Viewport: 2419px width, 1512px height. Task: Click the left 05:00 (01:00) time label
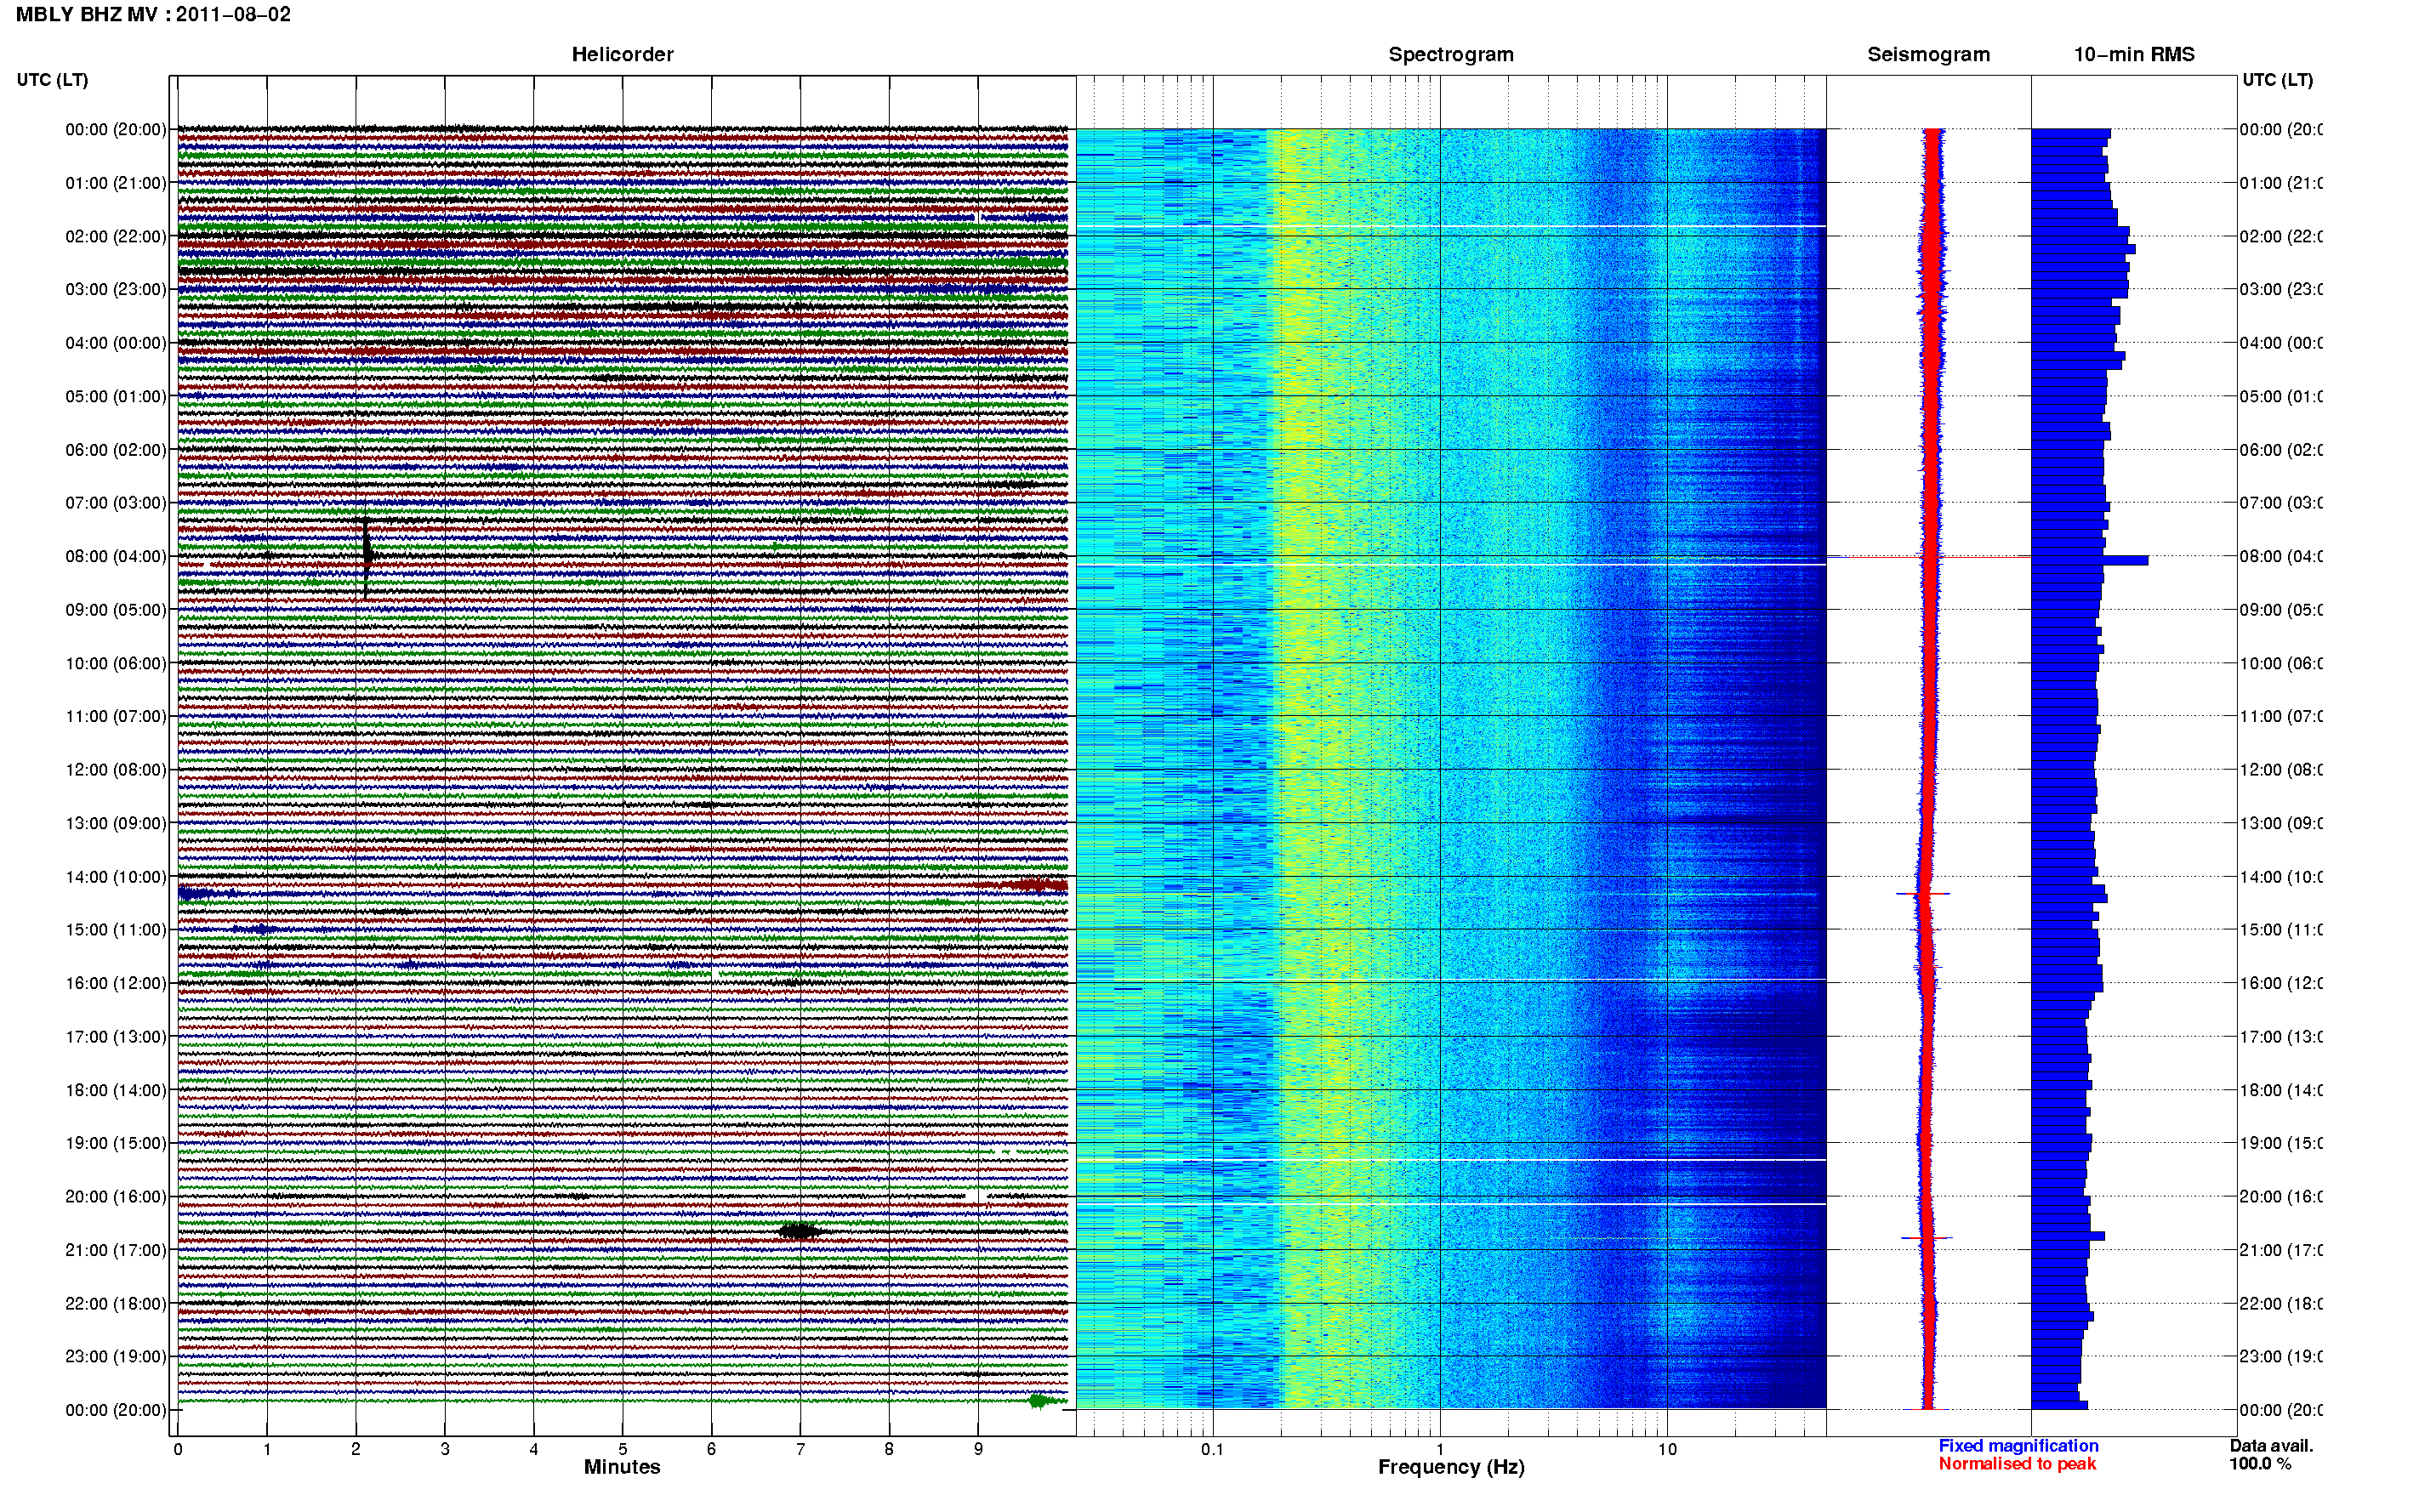[116, 396]
